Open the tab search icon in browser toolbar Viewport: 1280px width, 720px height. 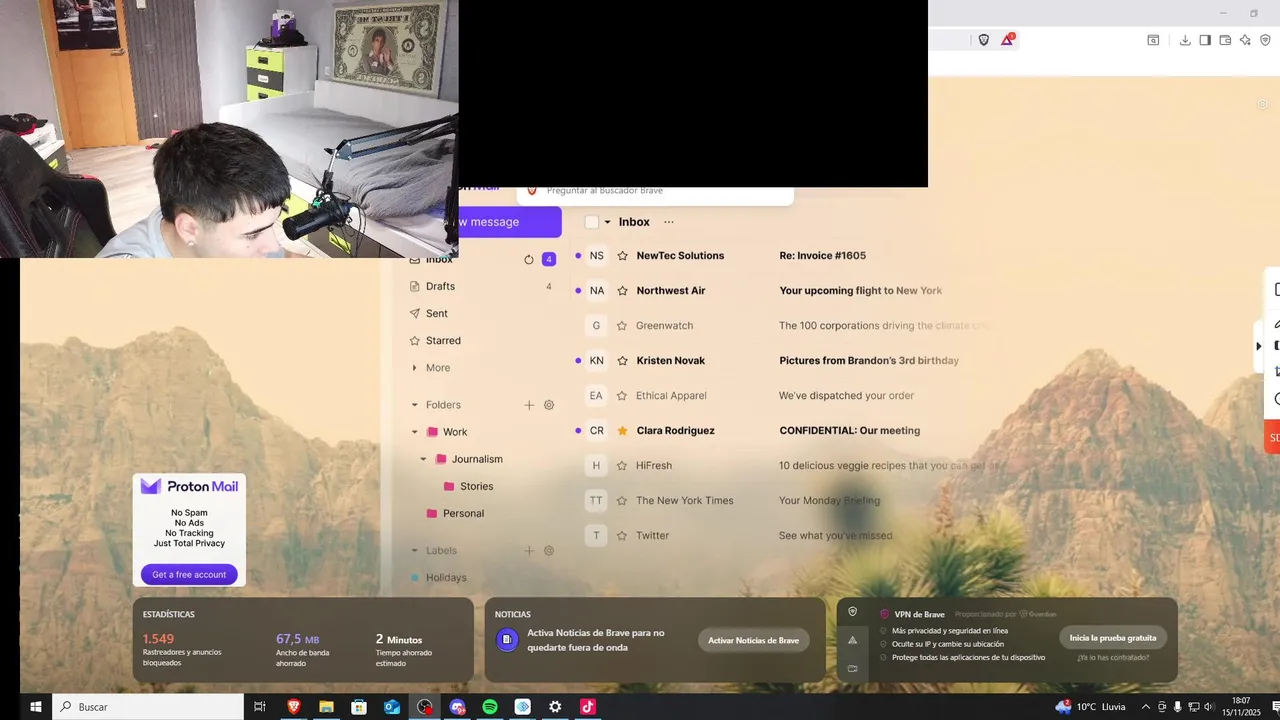(x=1153, y=40)
